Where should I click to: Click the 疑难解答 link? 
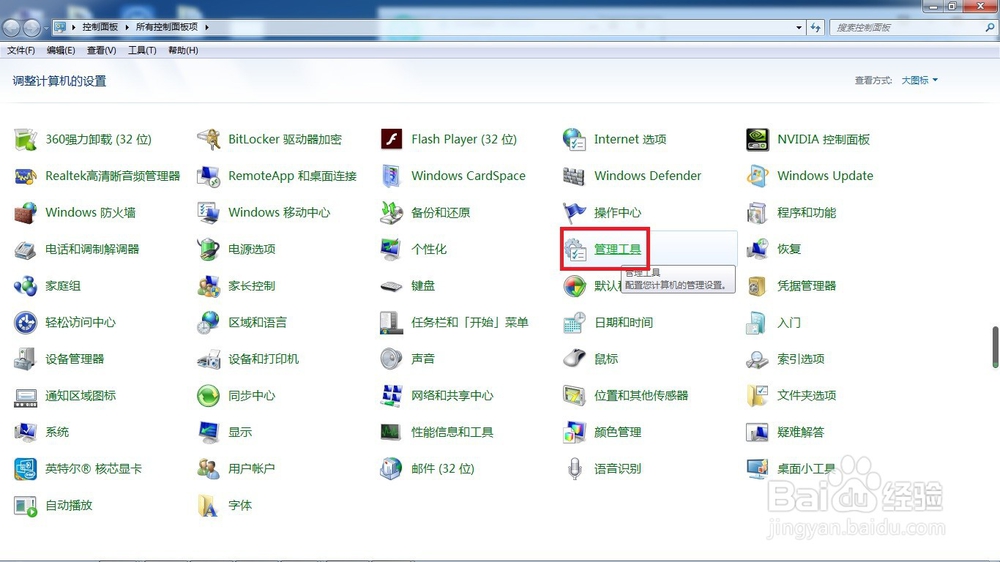[x=800, y=433]
